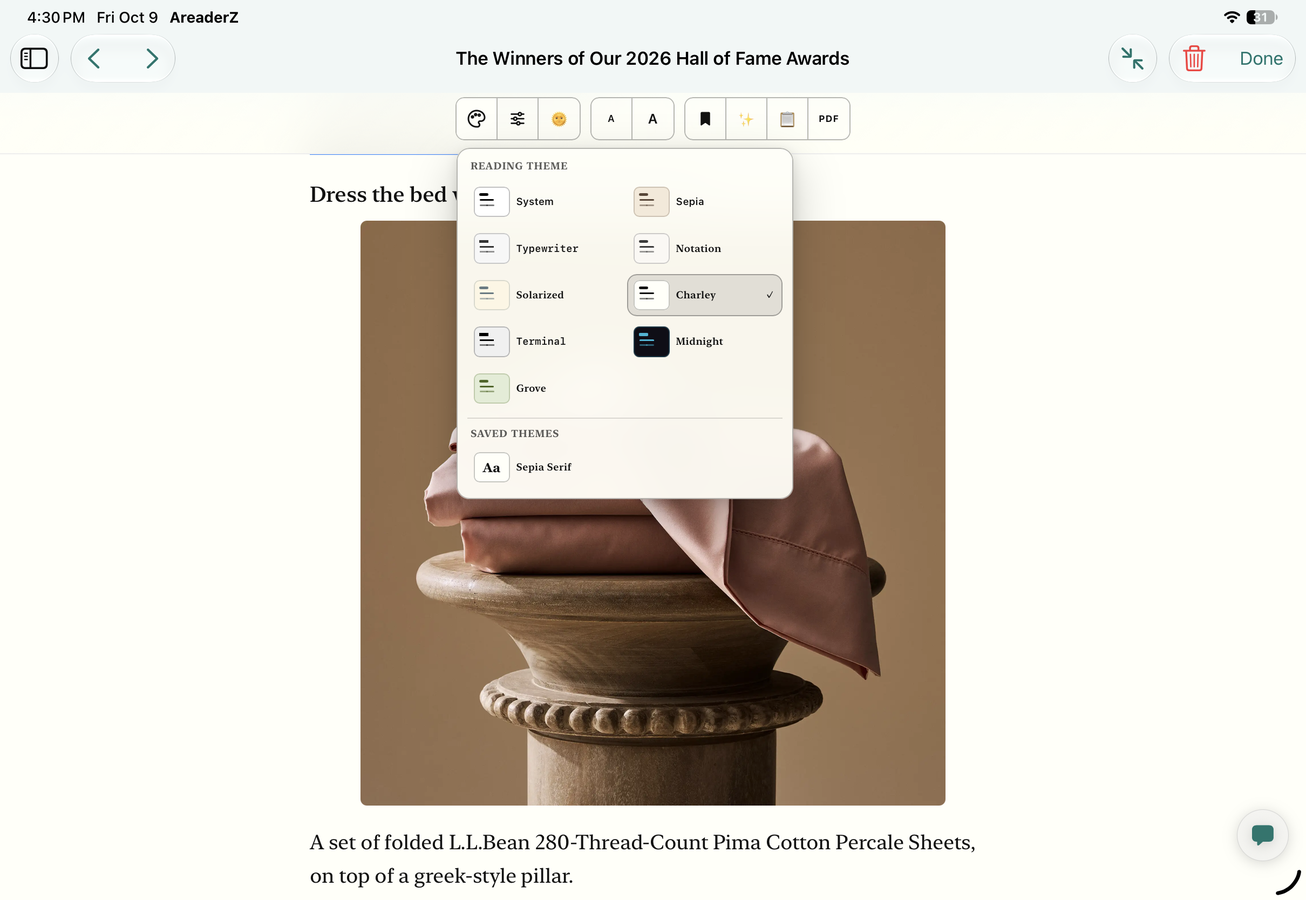The width and height of the screenshot is (1306, 900).
Task: Delete the article with the trash icon
Action: click(x=1194, y=59)
